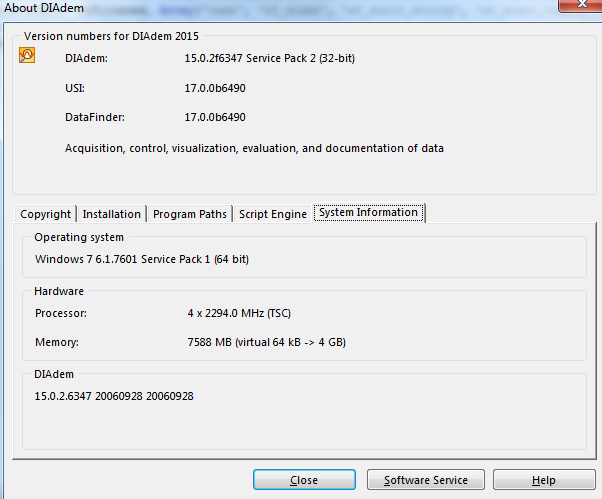
Task: Open Software Service
Action: (426, 480)
